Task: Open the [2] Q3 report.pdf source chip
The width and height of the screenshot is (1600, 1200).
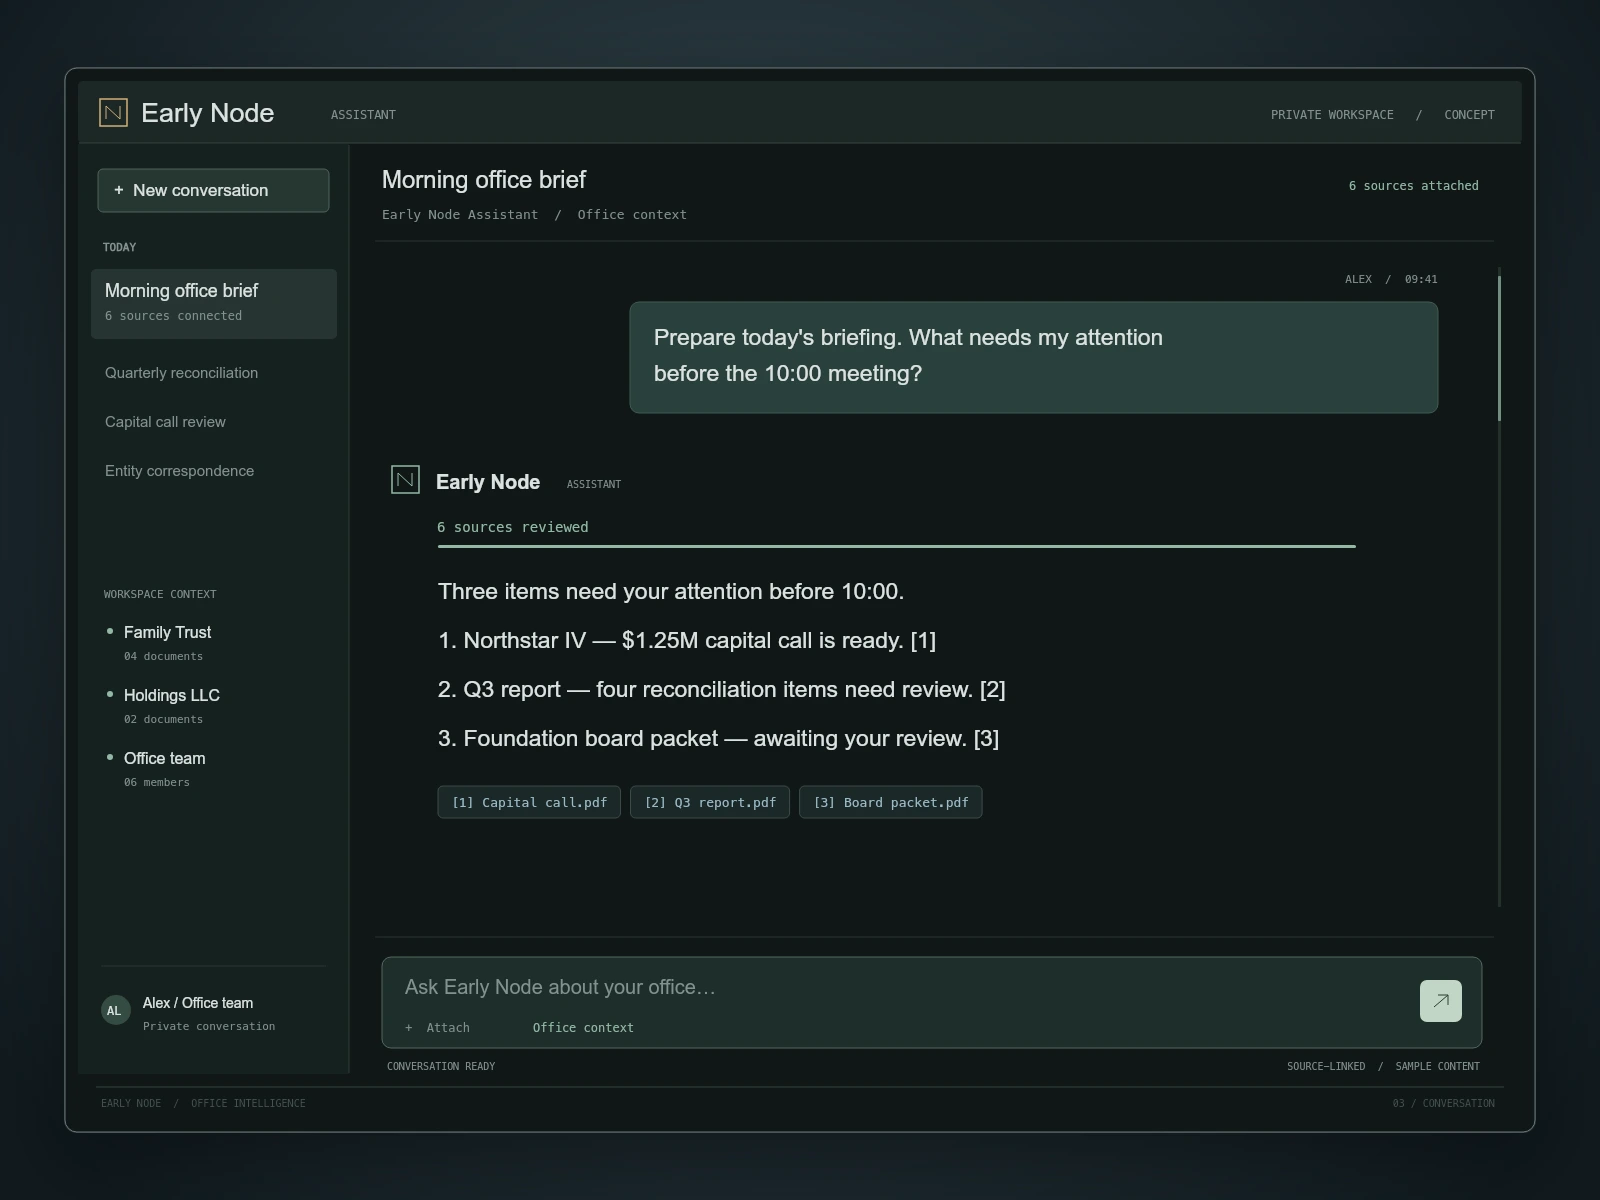Action: point(710,802)
